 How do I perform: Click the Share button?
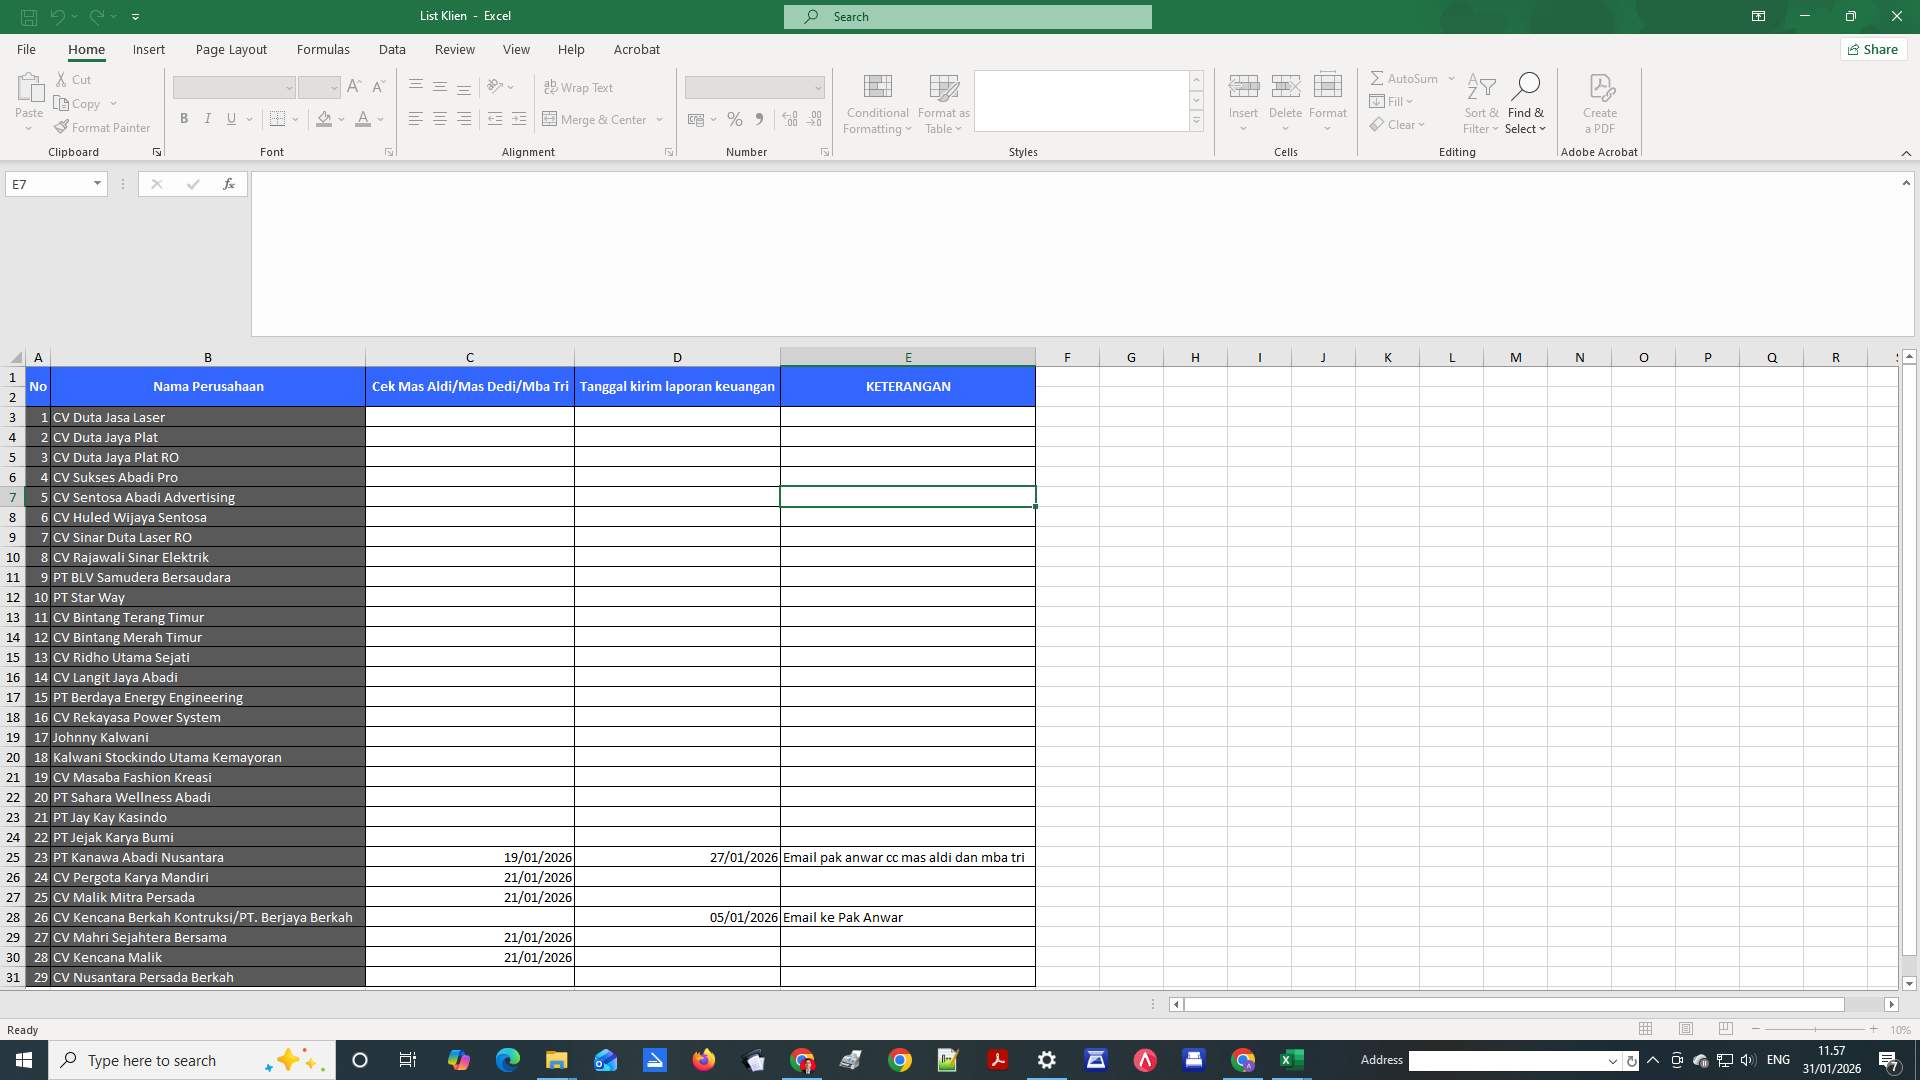pos(1872,49)
